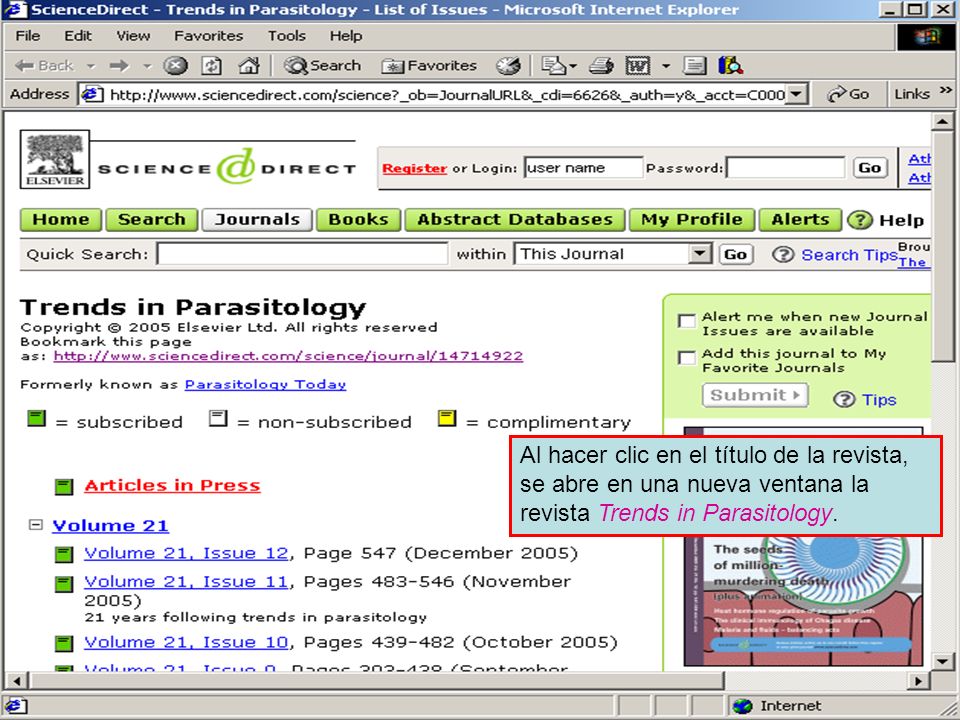Click the Forward arrow toolbar button
Image resolution: width=960 pixels, height=720 pixels.
(119, 66)
